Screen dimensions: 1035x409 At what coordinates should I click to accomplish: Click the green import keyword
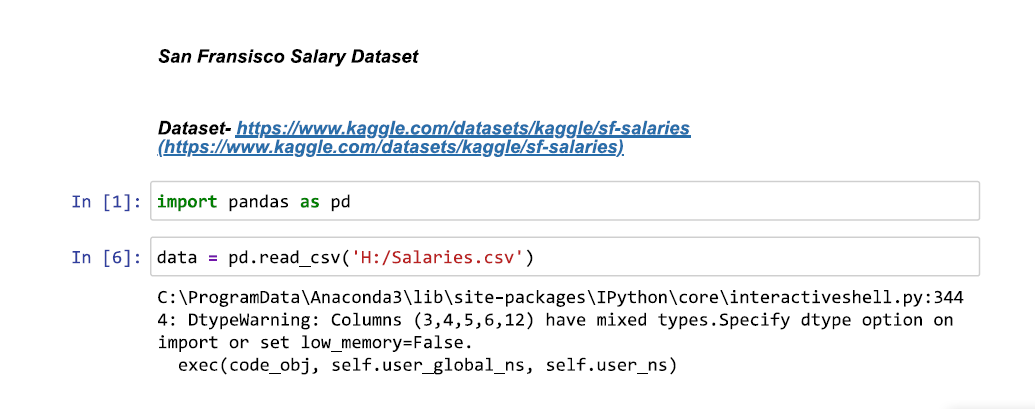click(187, 201)
